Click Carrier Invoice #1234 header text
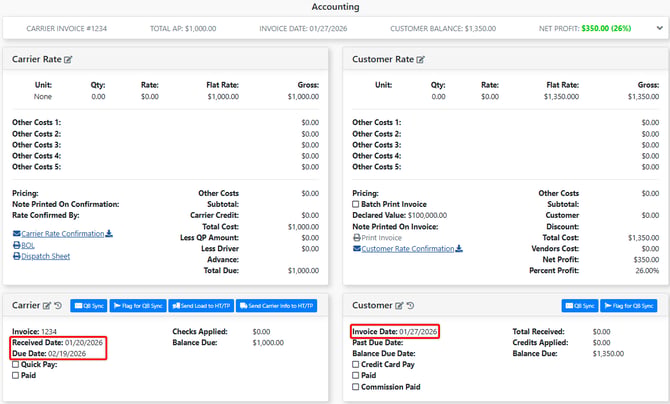The image size is (670, 404). [x=67, y=28]
